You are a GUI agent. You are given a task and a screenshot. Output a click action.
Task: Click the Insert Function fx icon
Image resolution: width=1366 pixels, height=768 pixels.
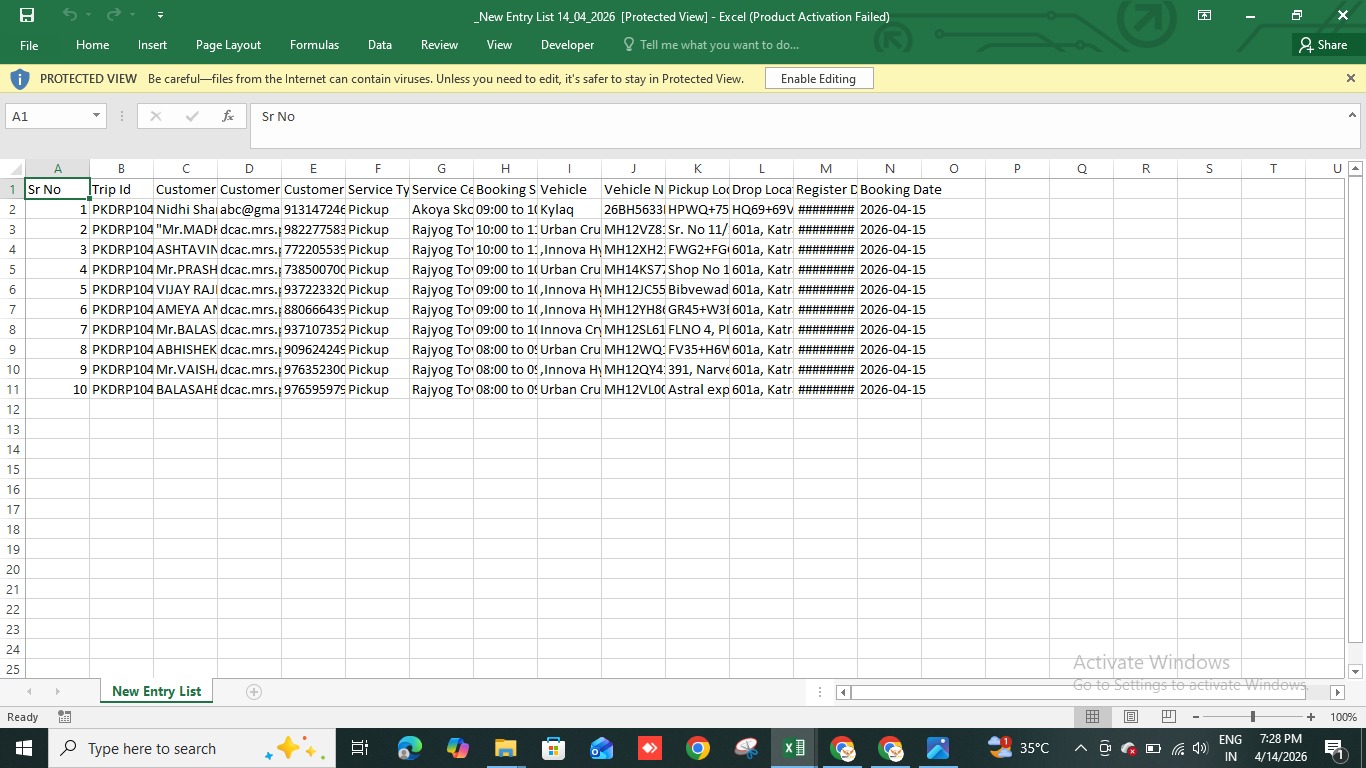(228, 116)
